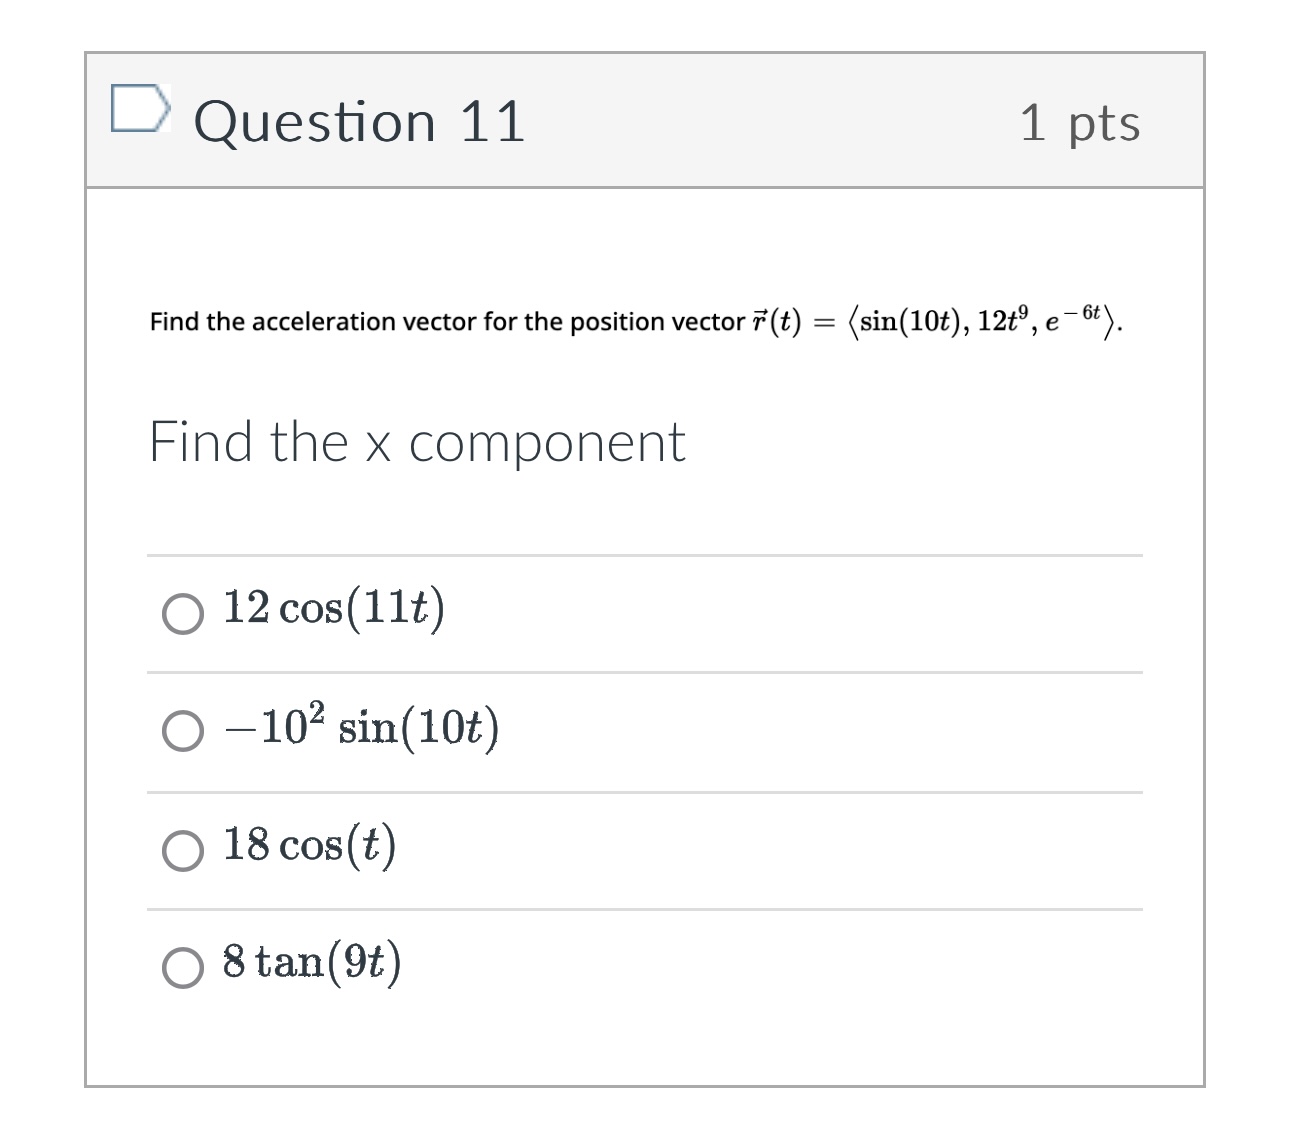Click the question header bar
The image size is (1290, 1141).
point(645,122)
